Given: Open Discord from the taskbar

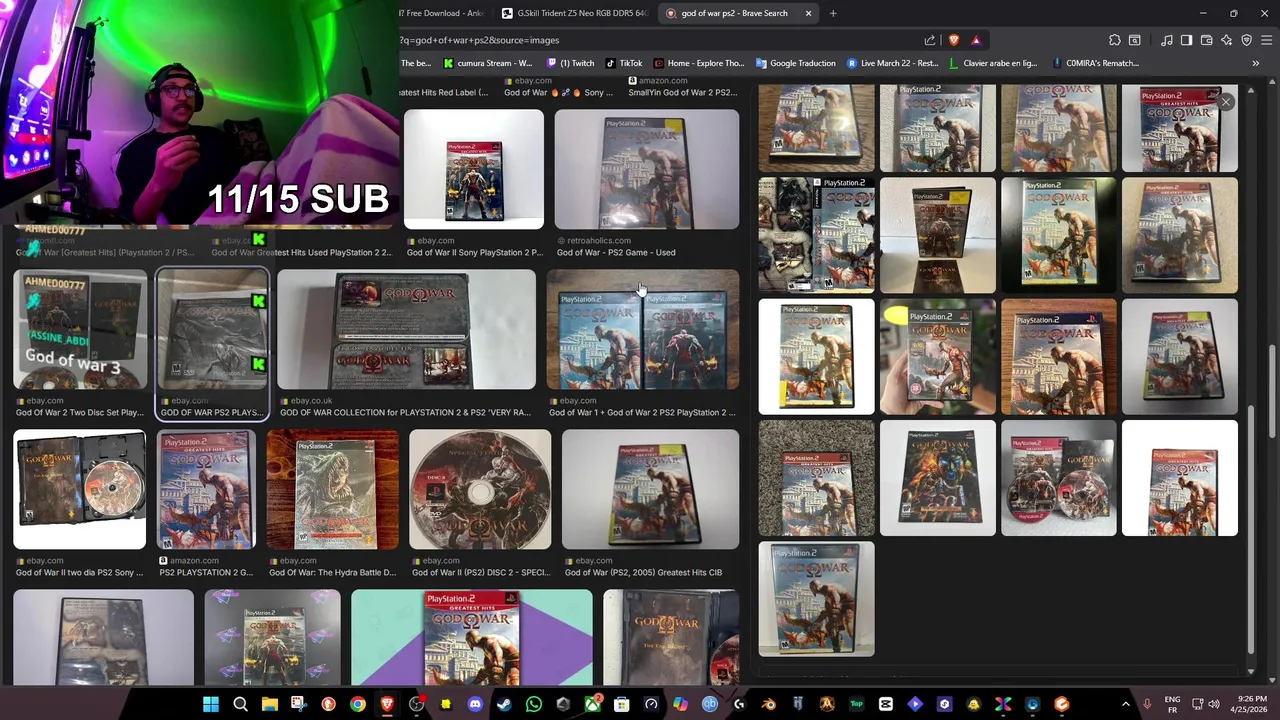Looking at the screenshot, I should (475, 704).
